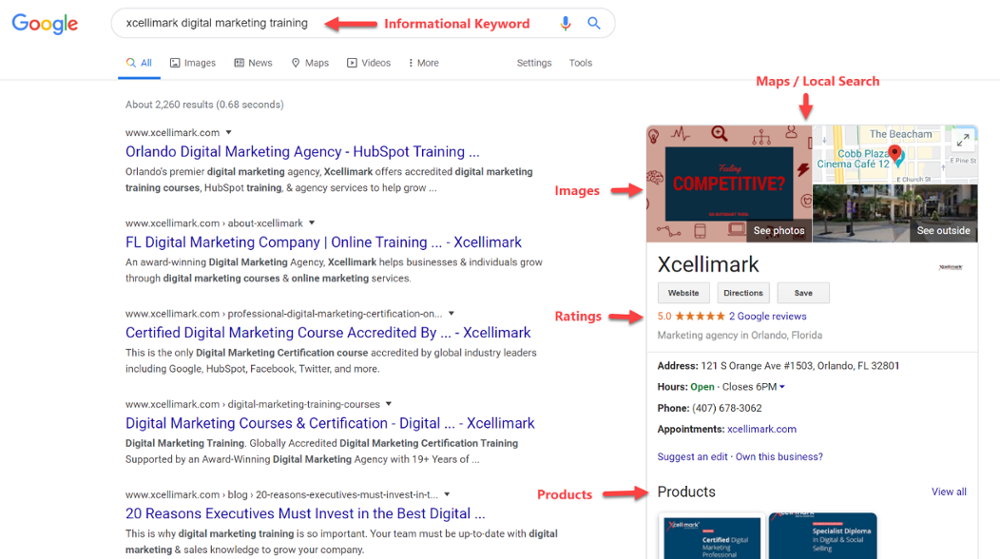Click the Save button
The image size is (1000, 559).
coord(804,293)
